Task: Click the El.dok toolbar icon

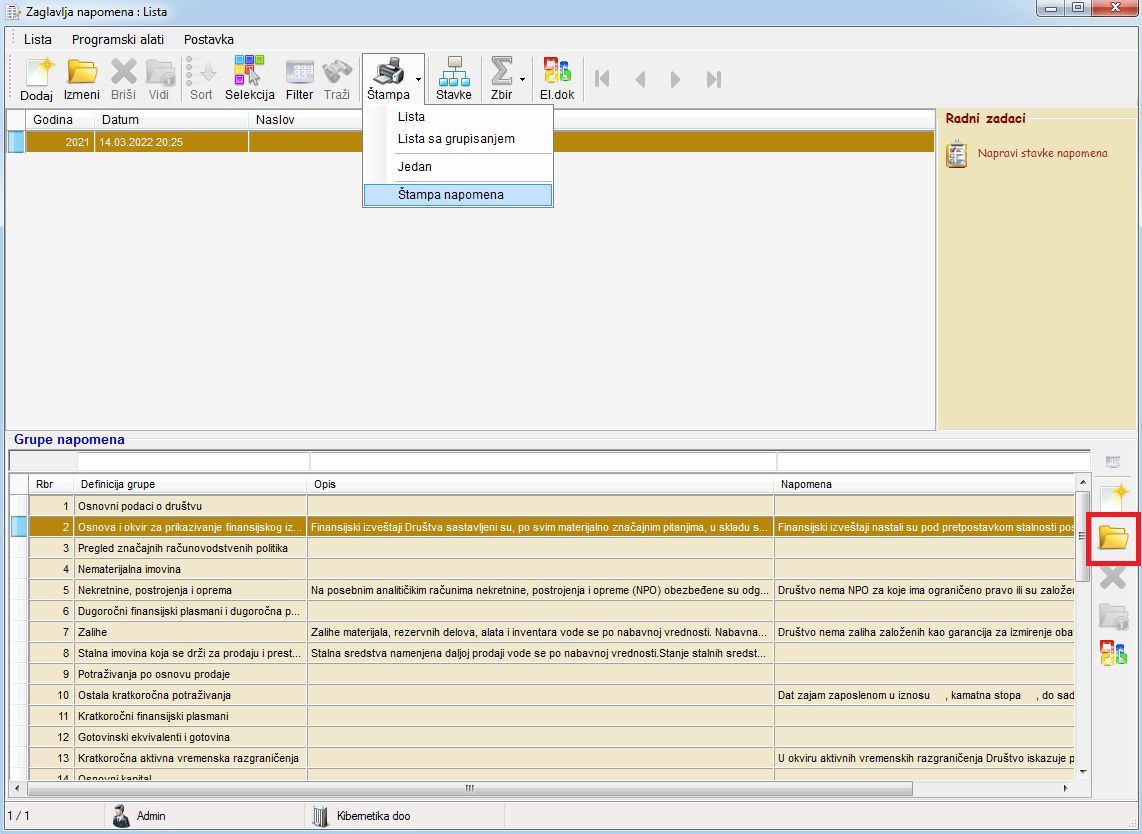Action: click(x=557, y=78)
